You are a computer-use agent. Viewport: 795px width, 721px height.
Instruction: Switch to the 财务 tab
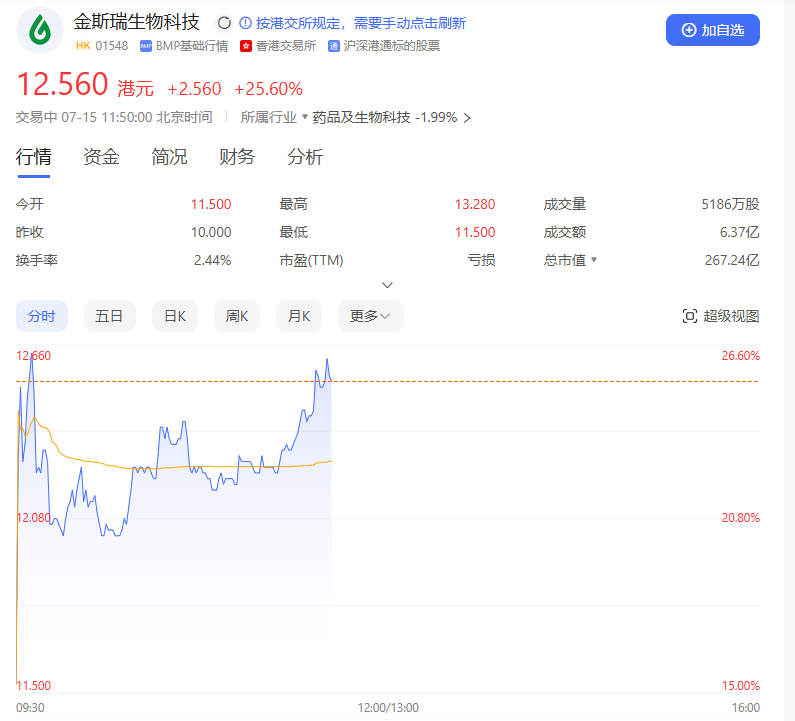[237, 157]
